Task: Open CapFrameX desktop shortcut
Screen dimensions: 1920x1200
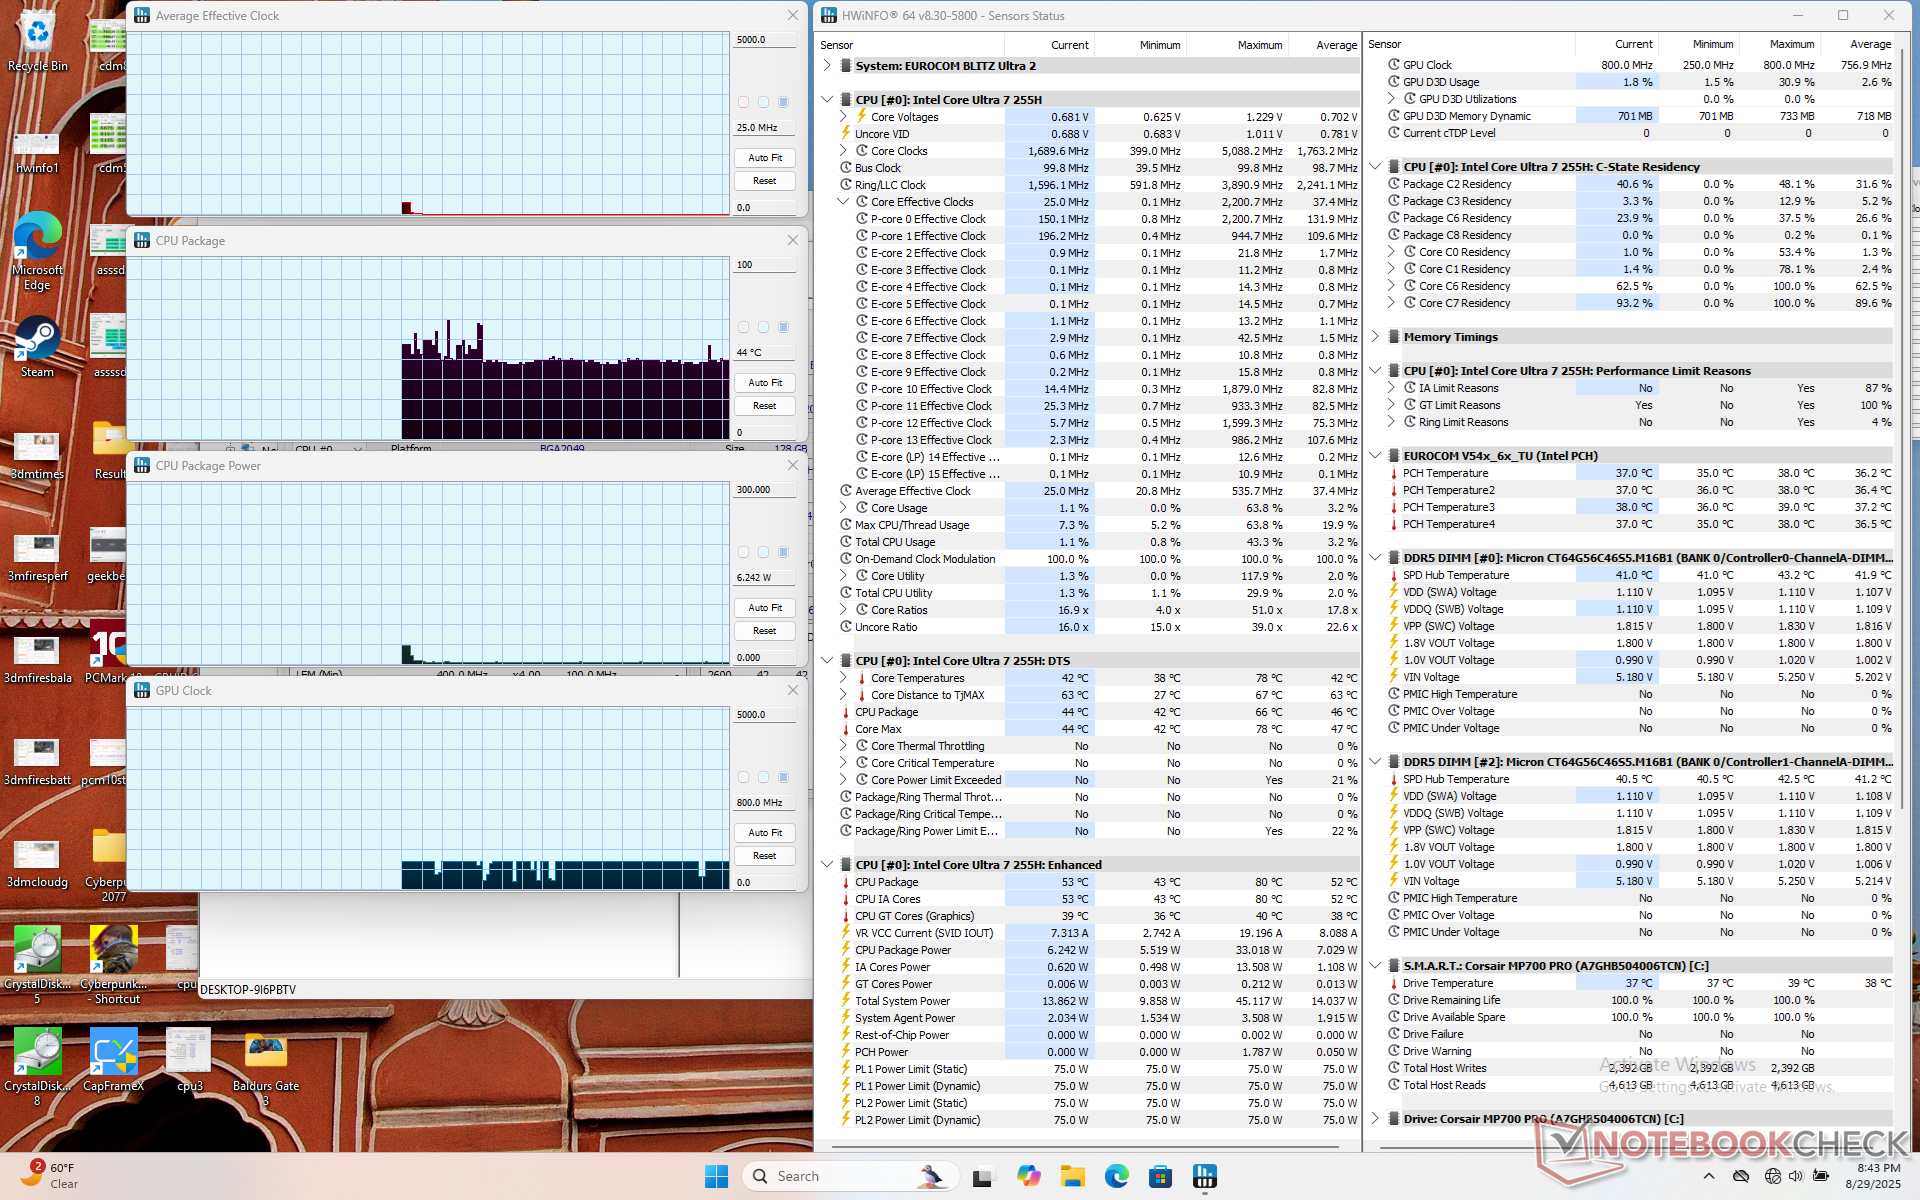Action: (113, 1059)
